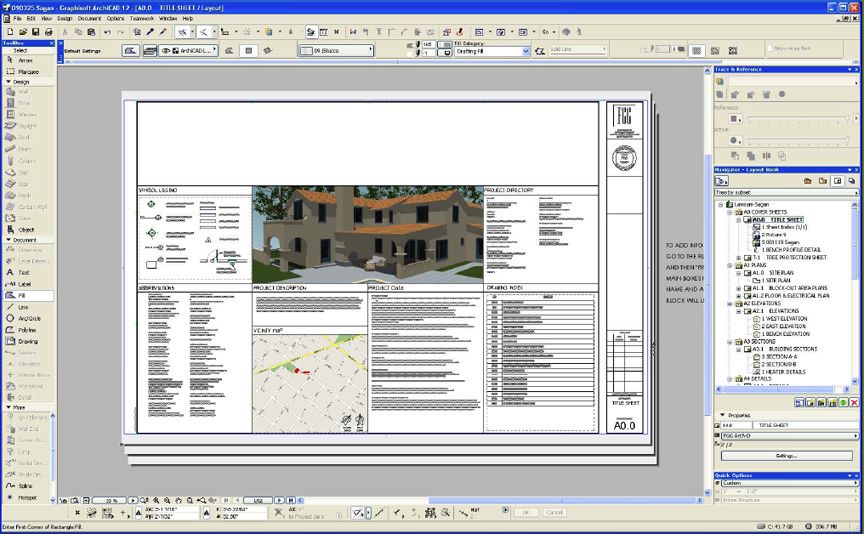Click the Project Map folder icon in Navigator
The image size is (864, 534).
click(807, 181)
